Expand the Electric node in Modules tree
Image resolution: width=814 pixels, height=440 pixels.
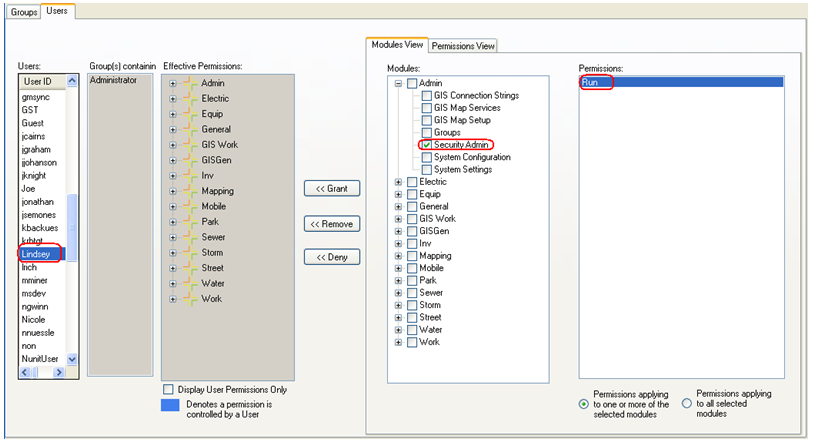[399, 182]
